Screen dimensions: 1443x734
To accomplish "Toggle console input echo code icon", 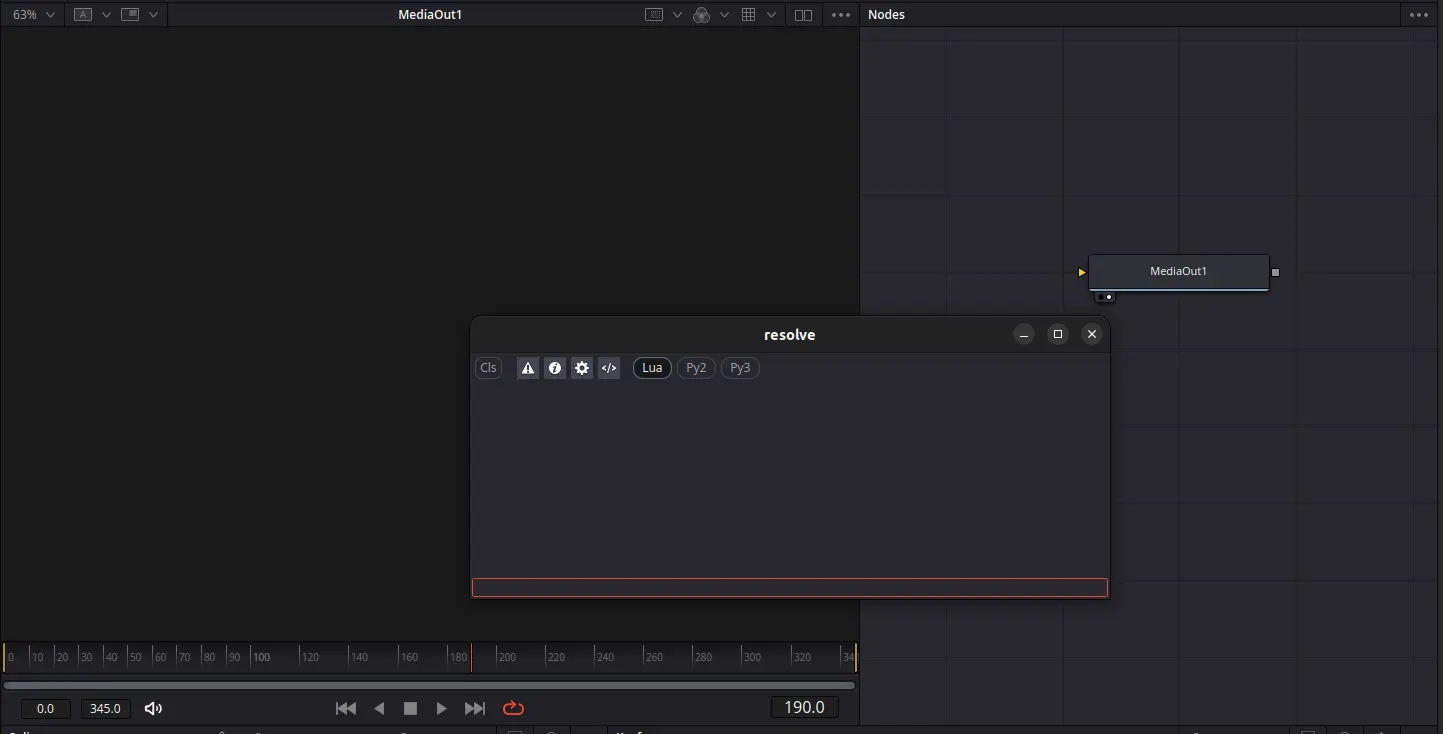I will click(609, 368).
